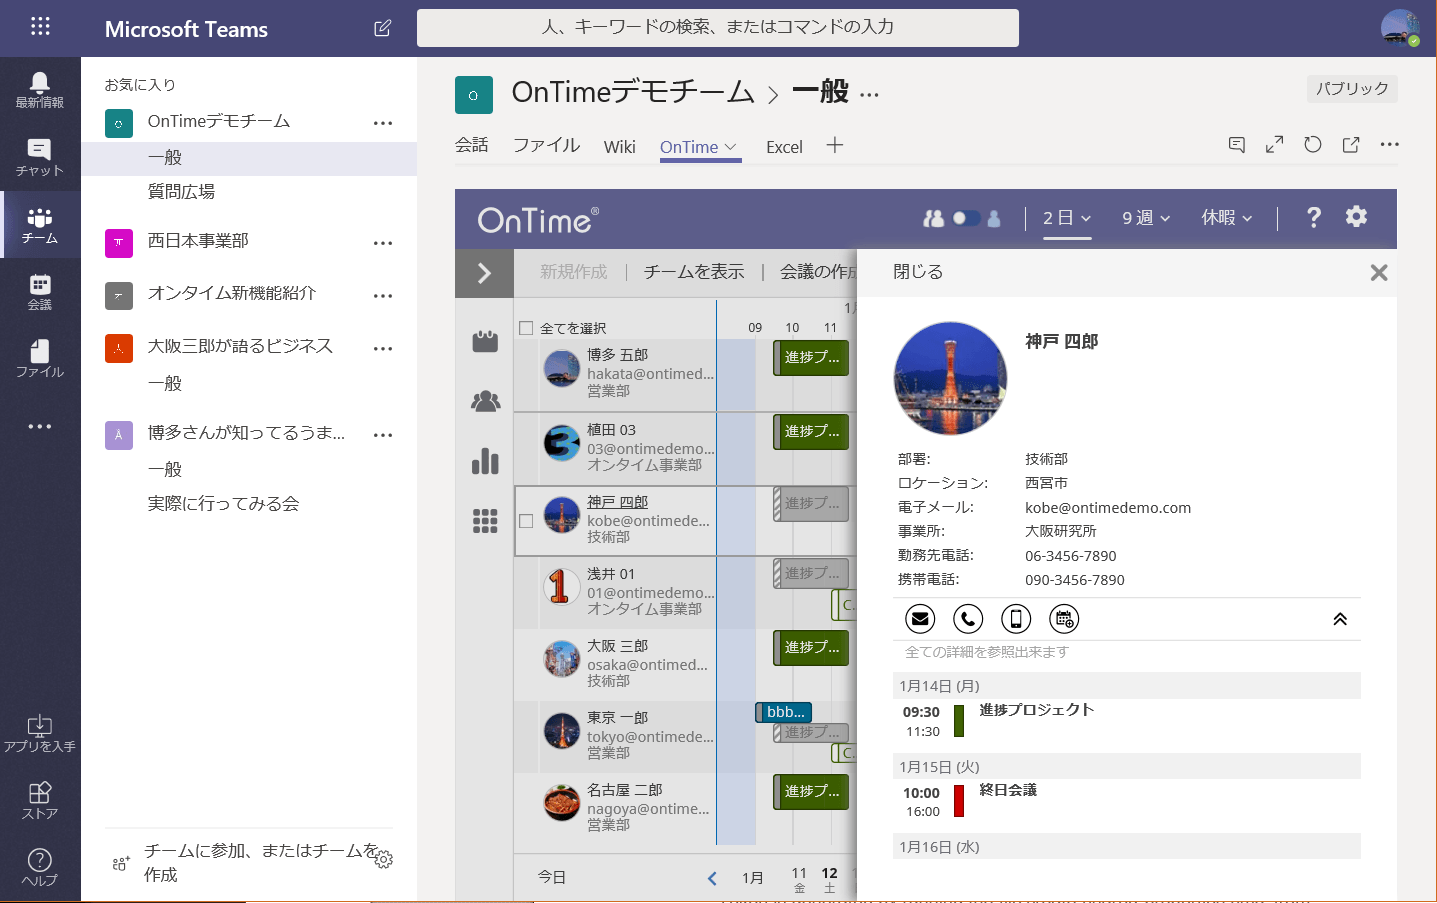Open the statistics chart icon in OnTime sidebar
1437x903 pixels.
point(484,461)
